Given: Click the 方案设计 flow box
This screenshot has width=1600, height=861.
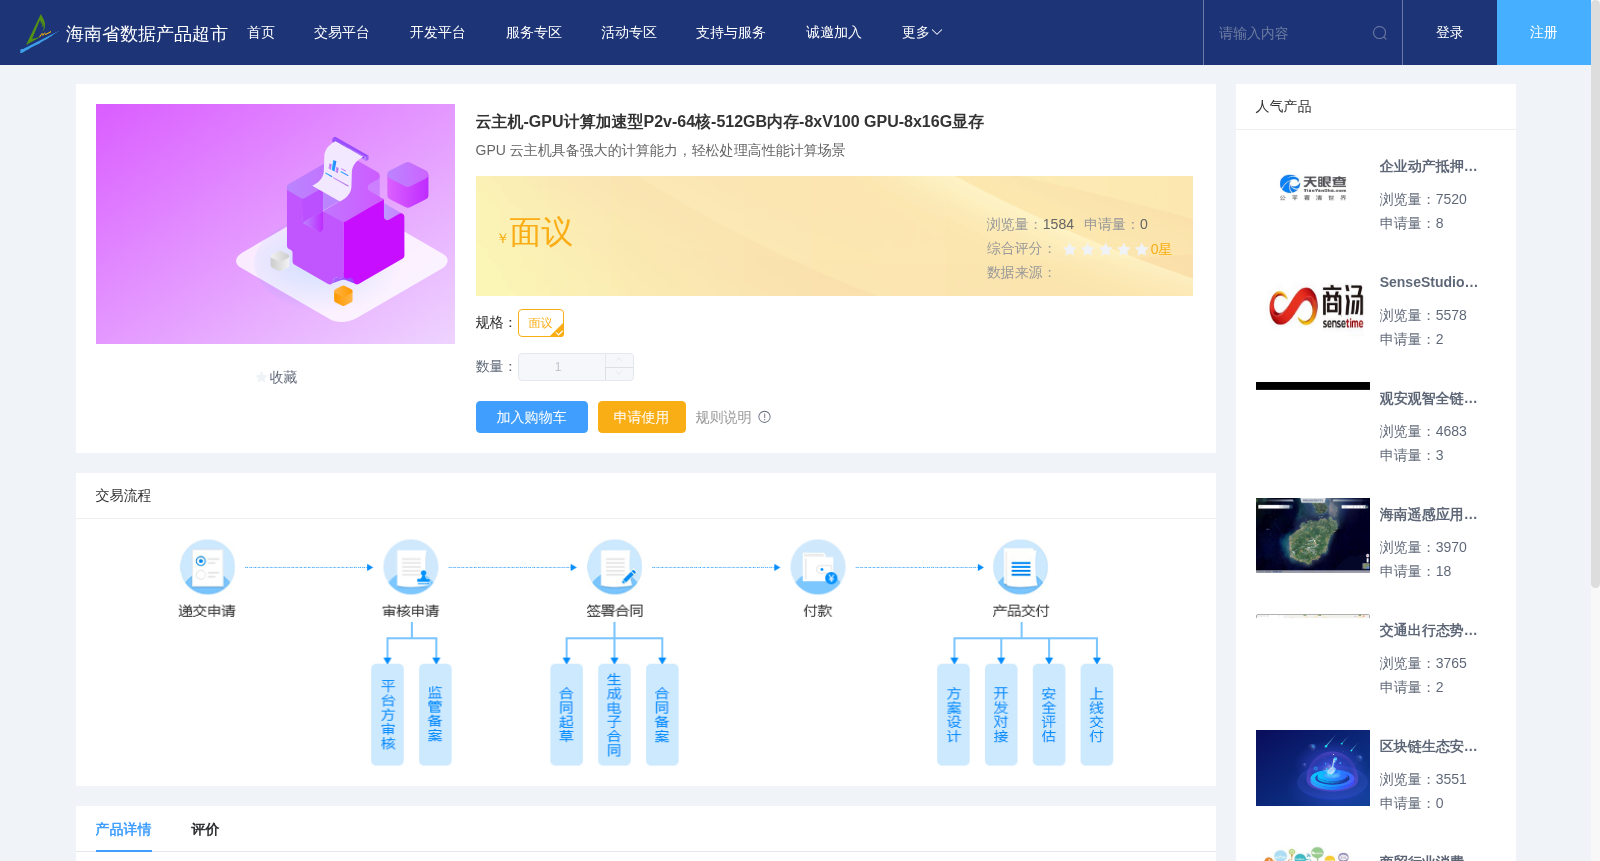Looking at the screenshot, I should pyautogui.click(x=953, y=715).
